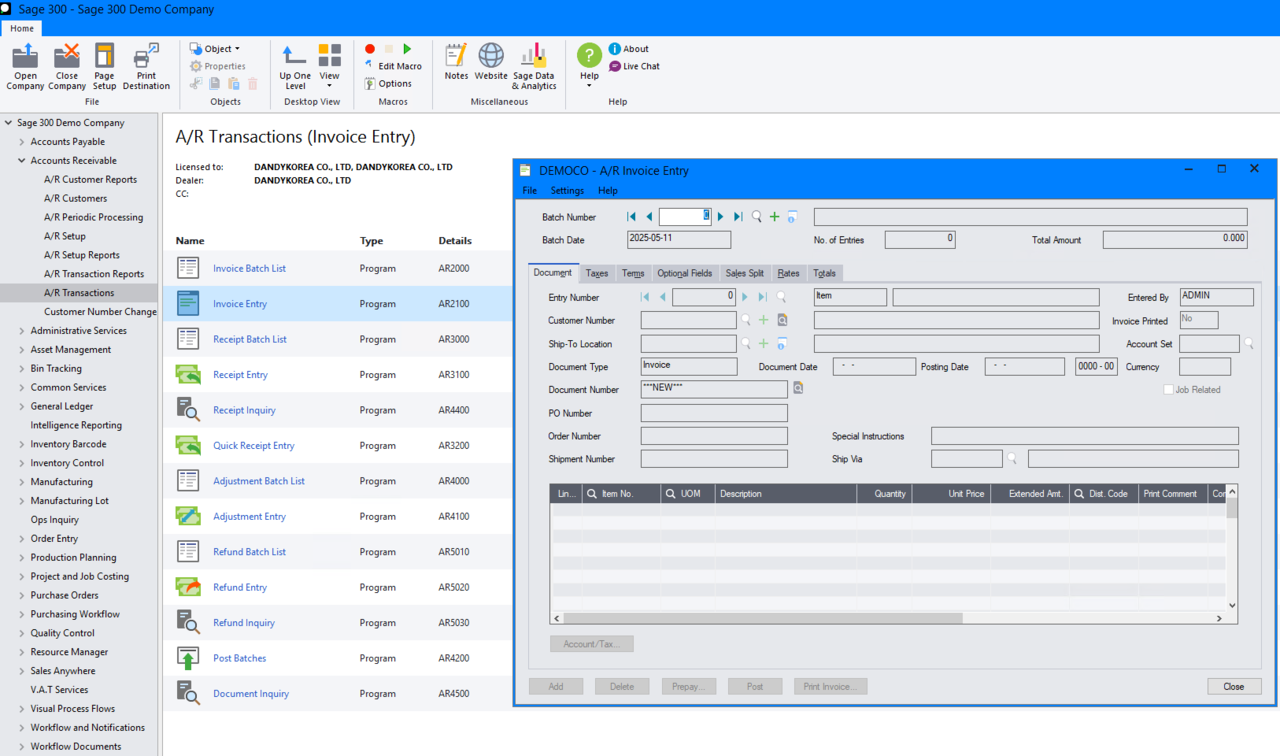Expand the Inventory Control tree node
Image resolution: width=1280 pixels, height=756 pixels.
tap(22, 463)
